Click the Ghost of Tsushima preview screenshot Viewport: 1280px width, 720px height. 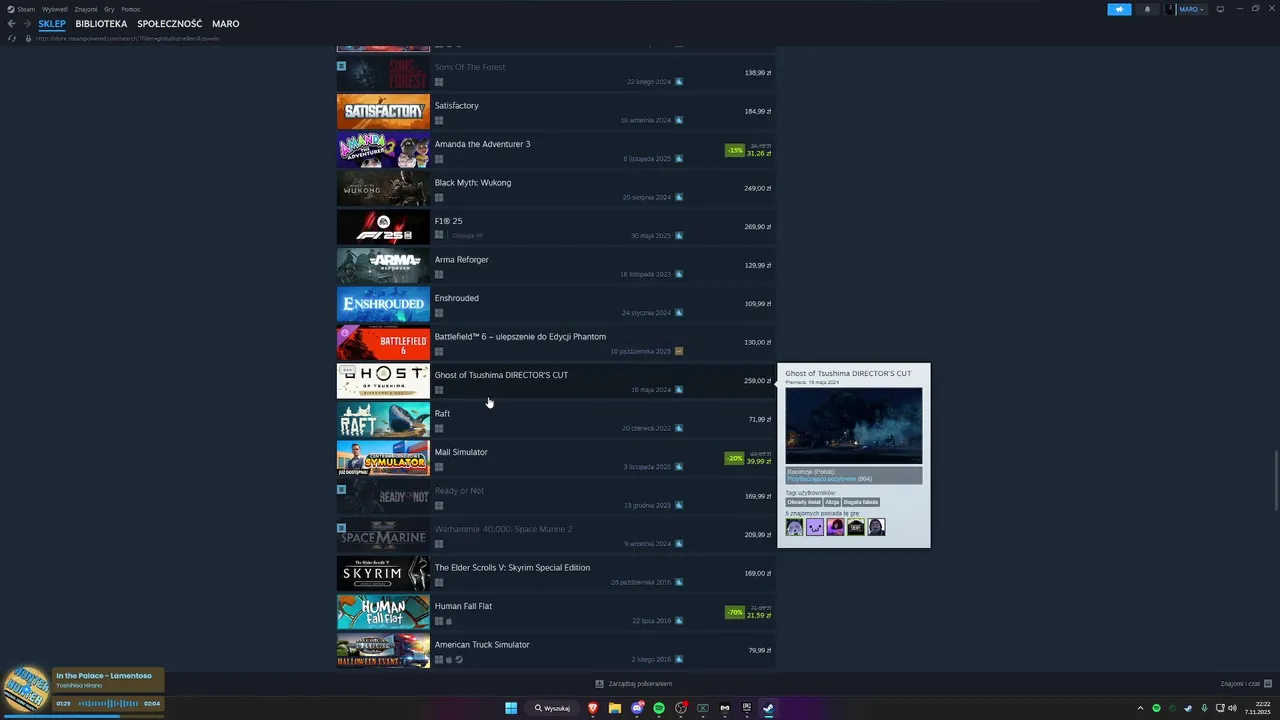pos(854,426)
